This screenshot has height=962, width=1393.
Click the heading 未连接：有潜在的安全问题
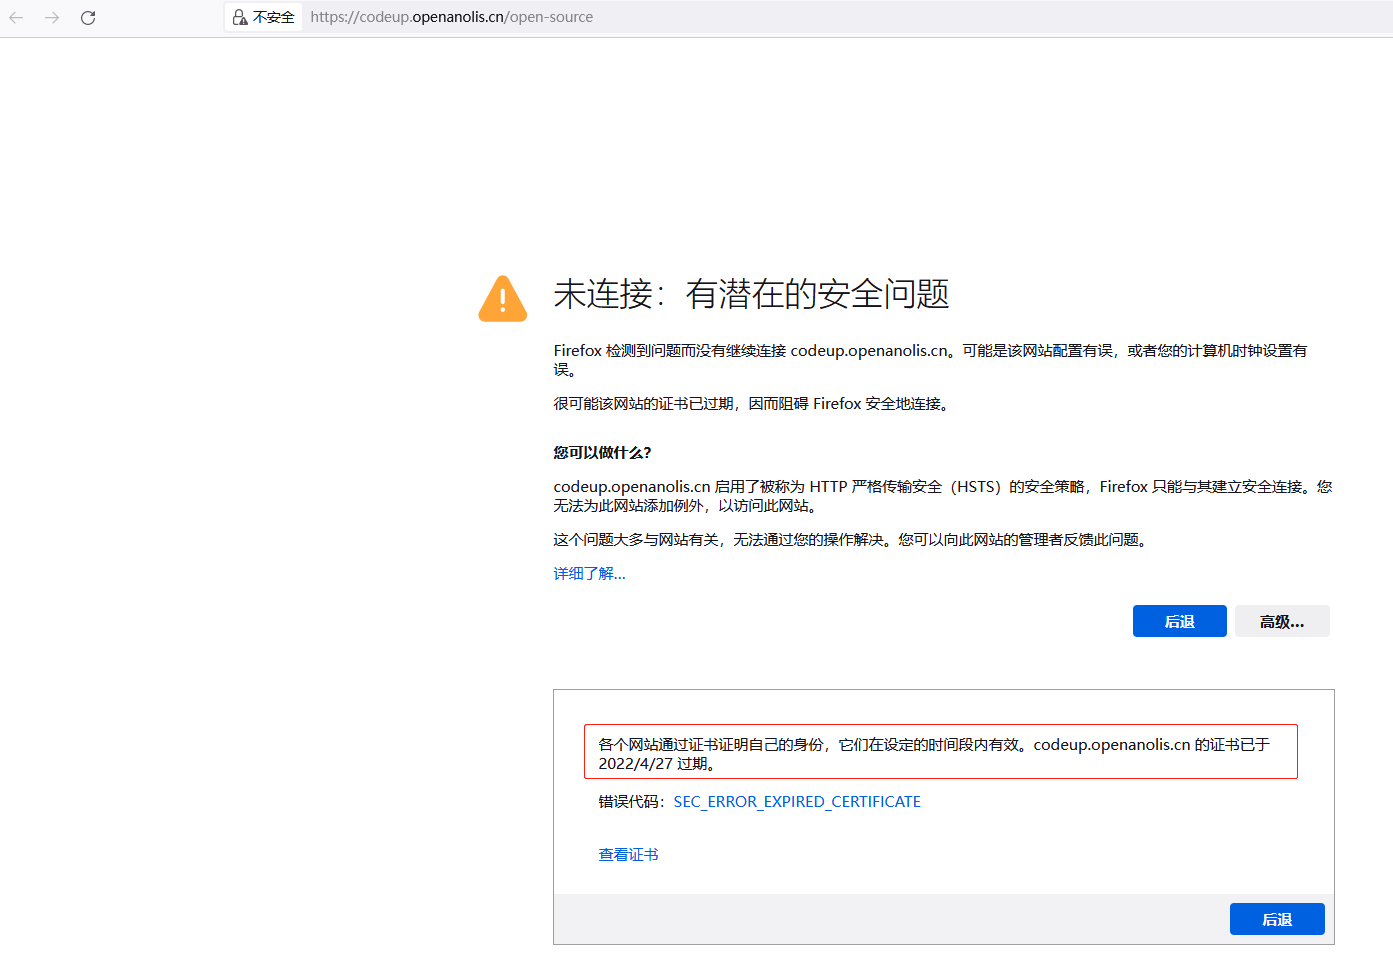[751, 294]
